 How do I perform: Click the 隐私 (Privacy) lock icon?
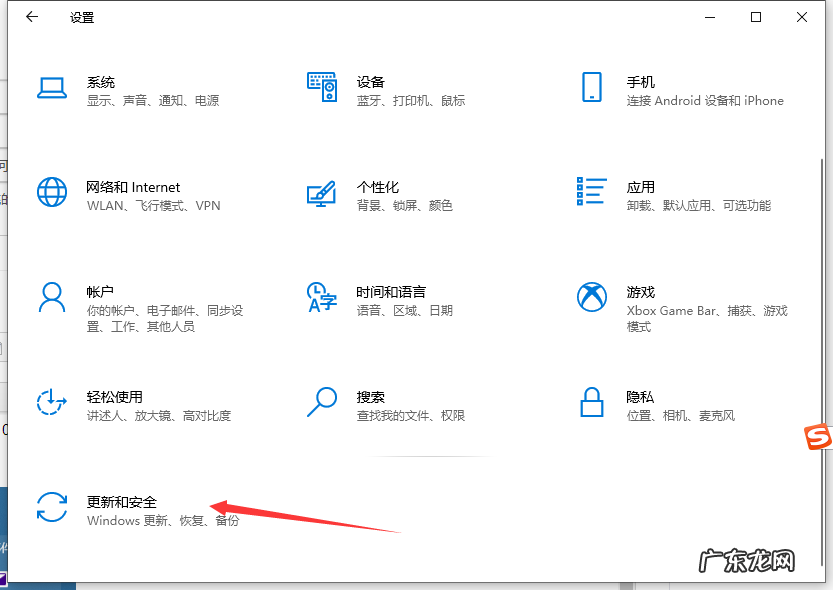[x=592, y=402]
